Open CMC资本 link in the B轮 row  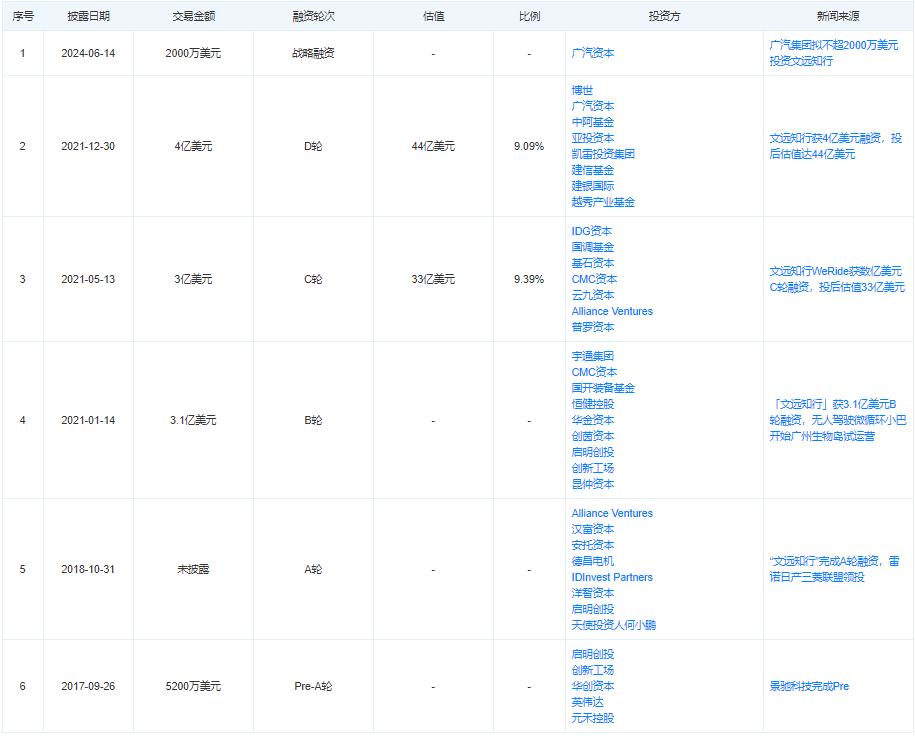[x=594, y=372]
